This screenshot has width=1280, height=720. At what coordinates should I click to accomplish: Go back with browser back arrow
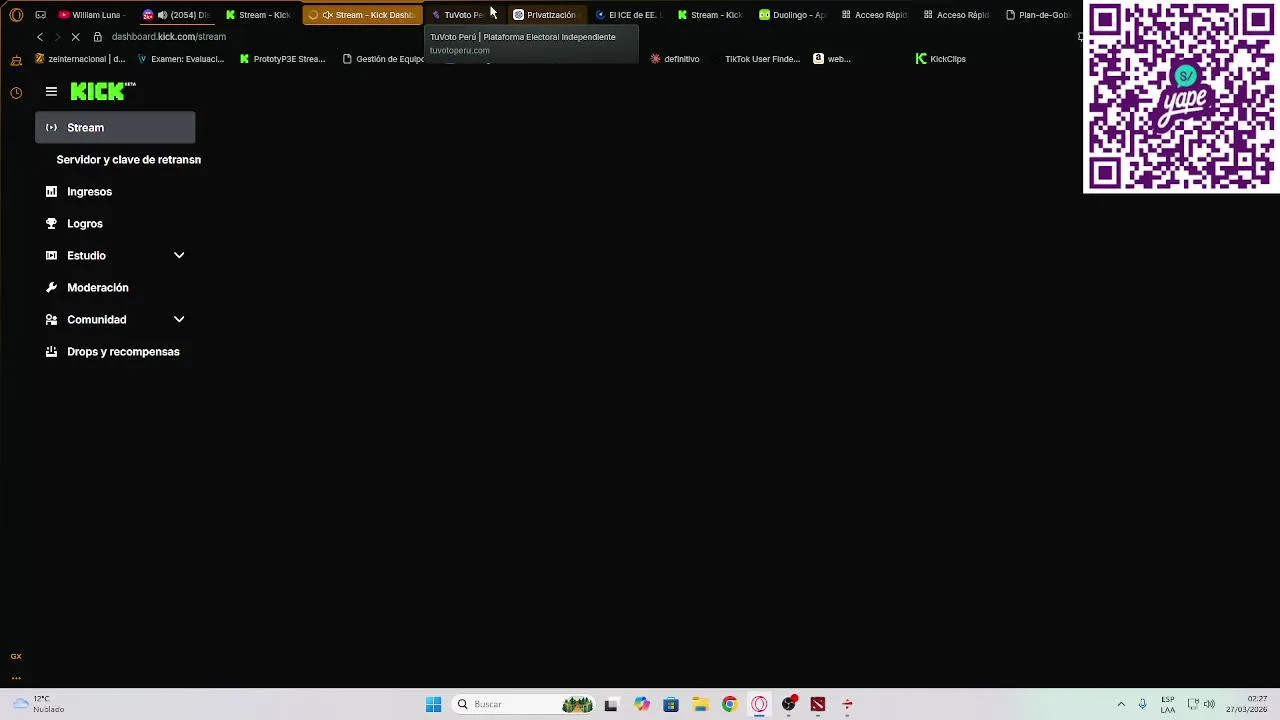(x=40, y=37)
